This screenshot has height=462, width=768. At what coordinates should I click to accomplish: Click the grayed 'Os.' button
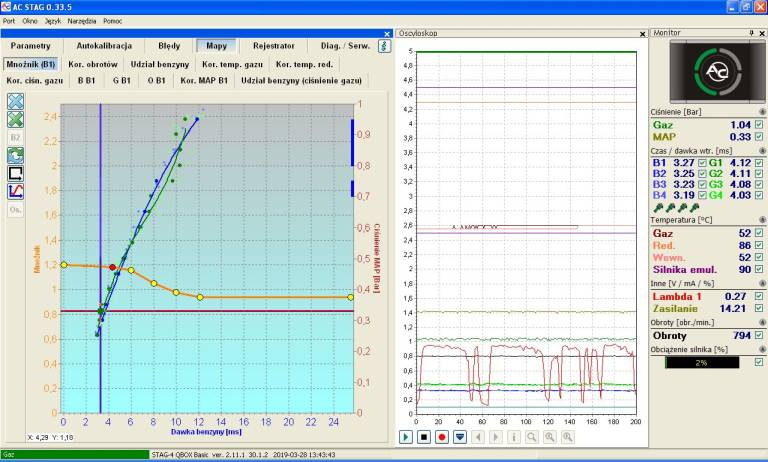(16, 210)
